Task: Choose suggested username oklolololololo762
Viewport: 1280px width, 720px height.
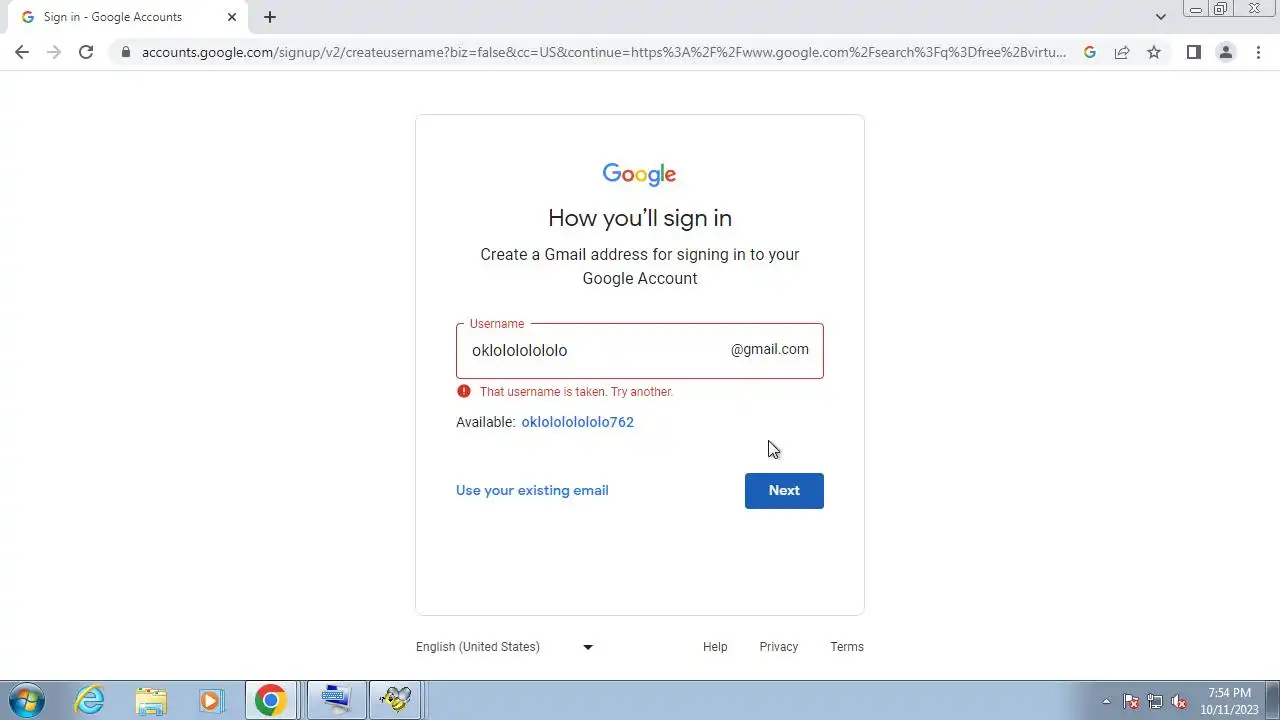Action: tap(578, 422)
